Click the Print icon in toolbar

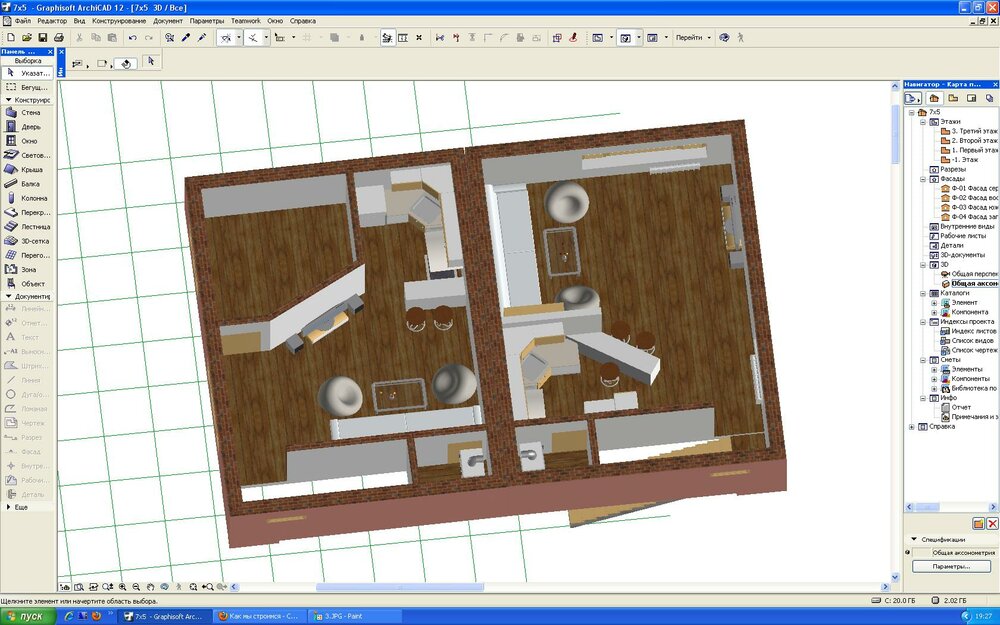(x=58, y=37)
